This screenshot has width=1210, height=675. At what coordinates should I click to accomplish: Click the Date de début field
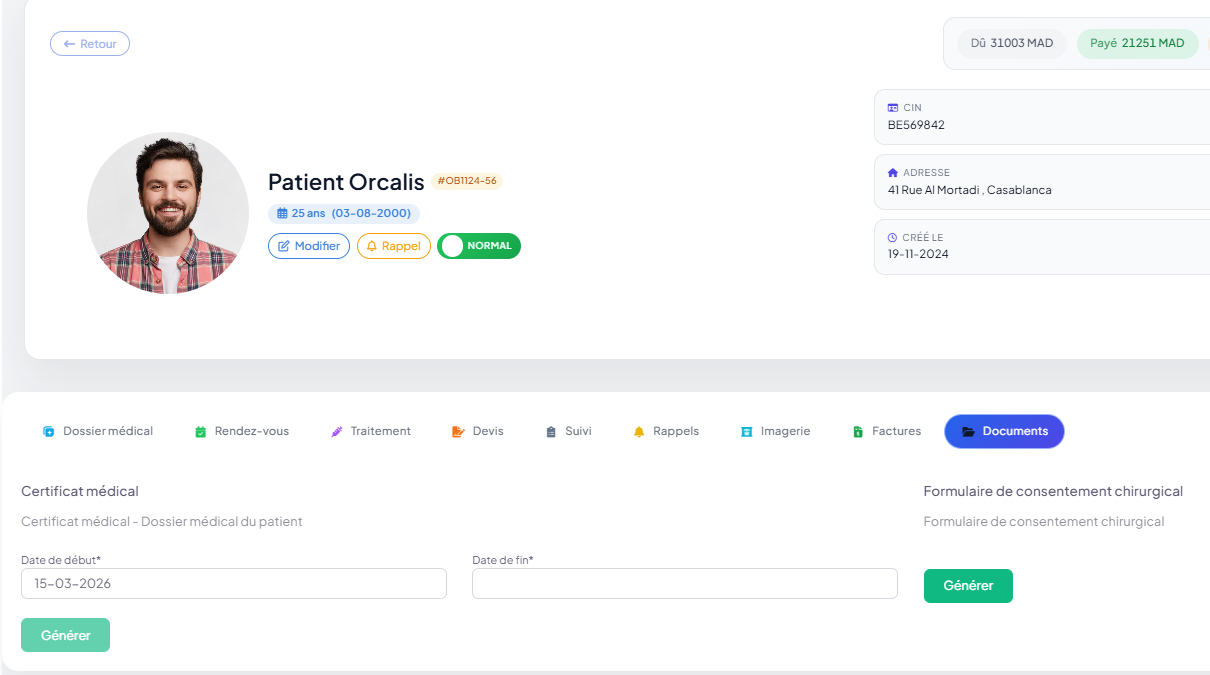tap(233, 584)
